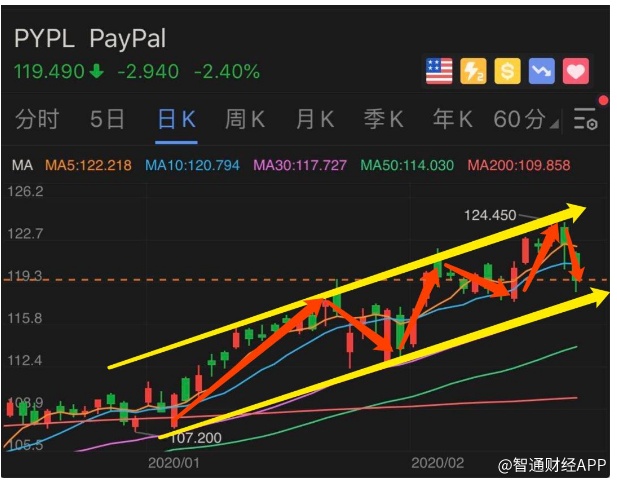617x485 pixels.
Task: Click the 2020/01 date axis label
Action: click(x=174, y=463)
